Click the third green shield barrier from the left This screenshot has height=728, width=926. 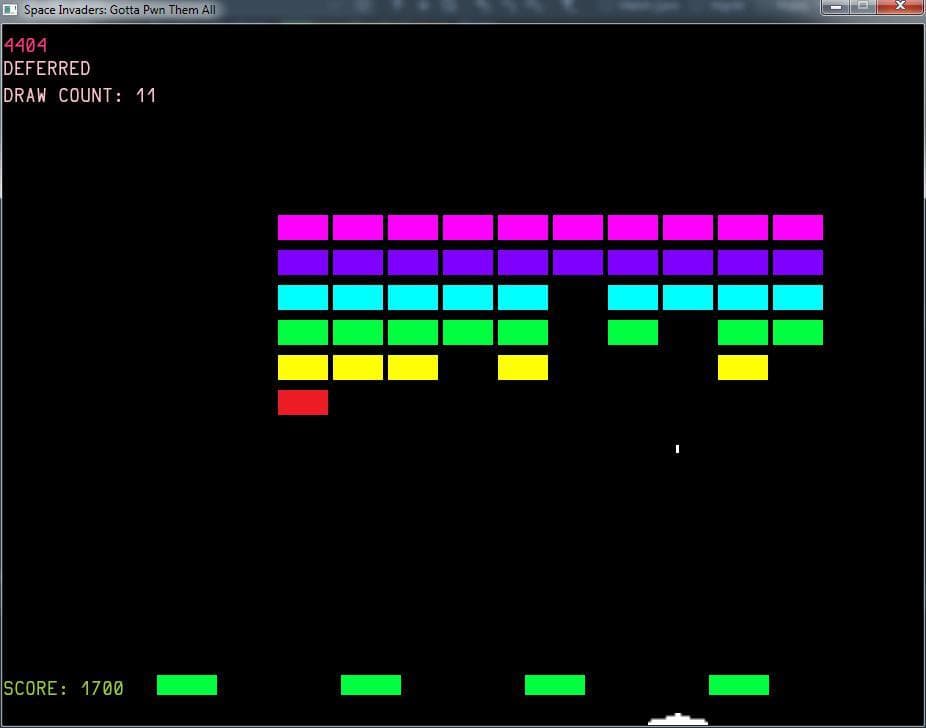(x=555, y=685)
